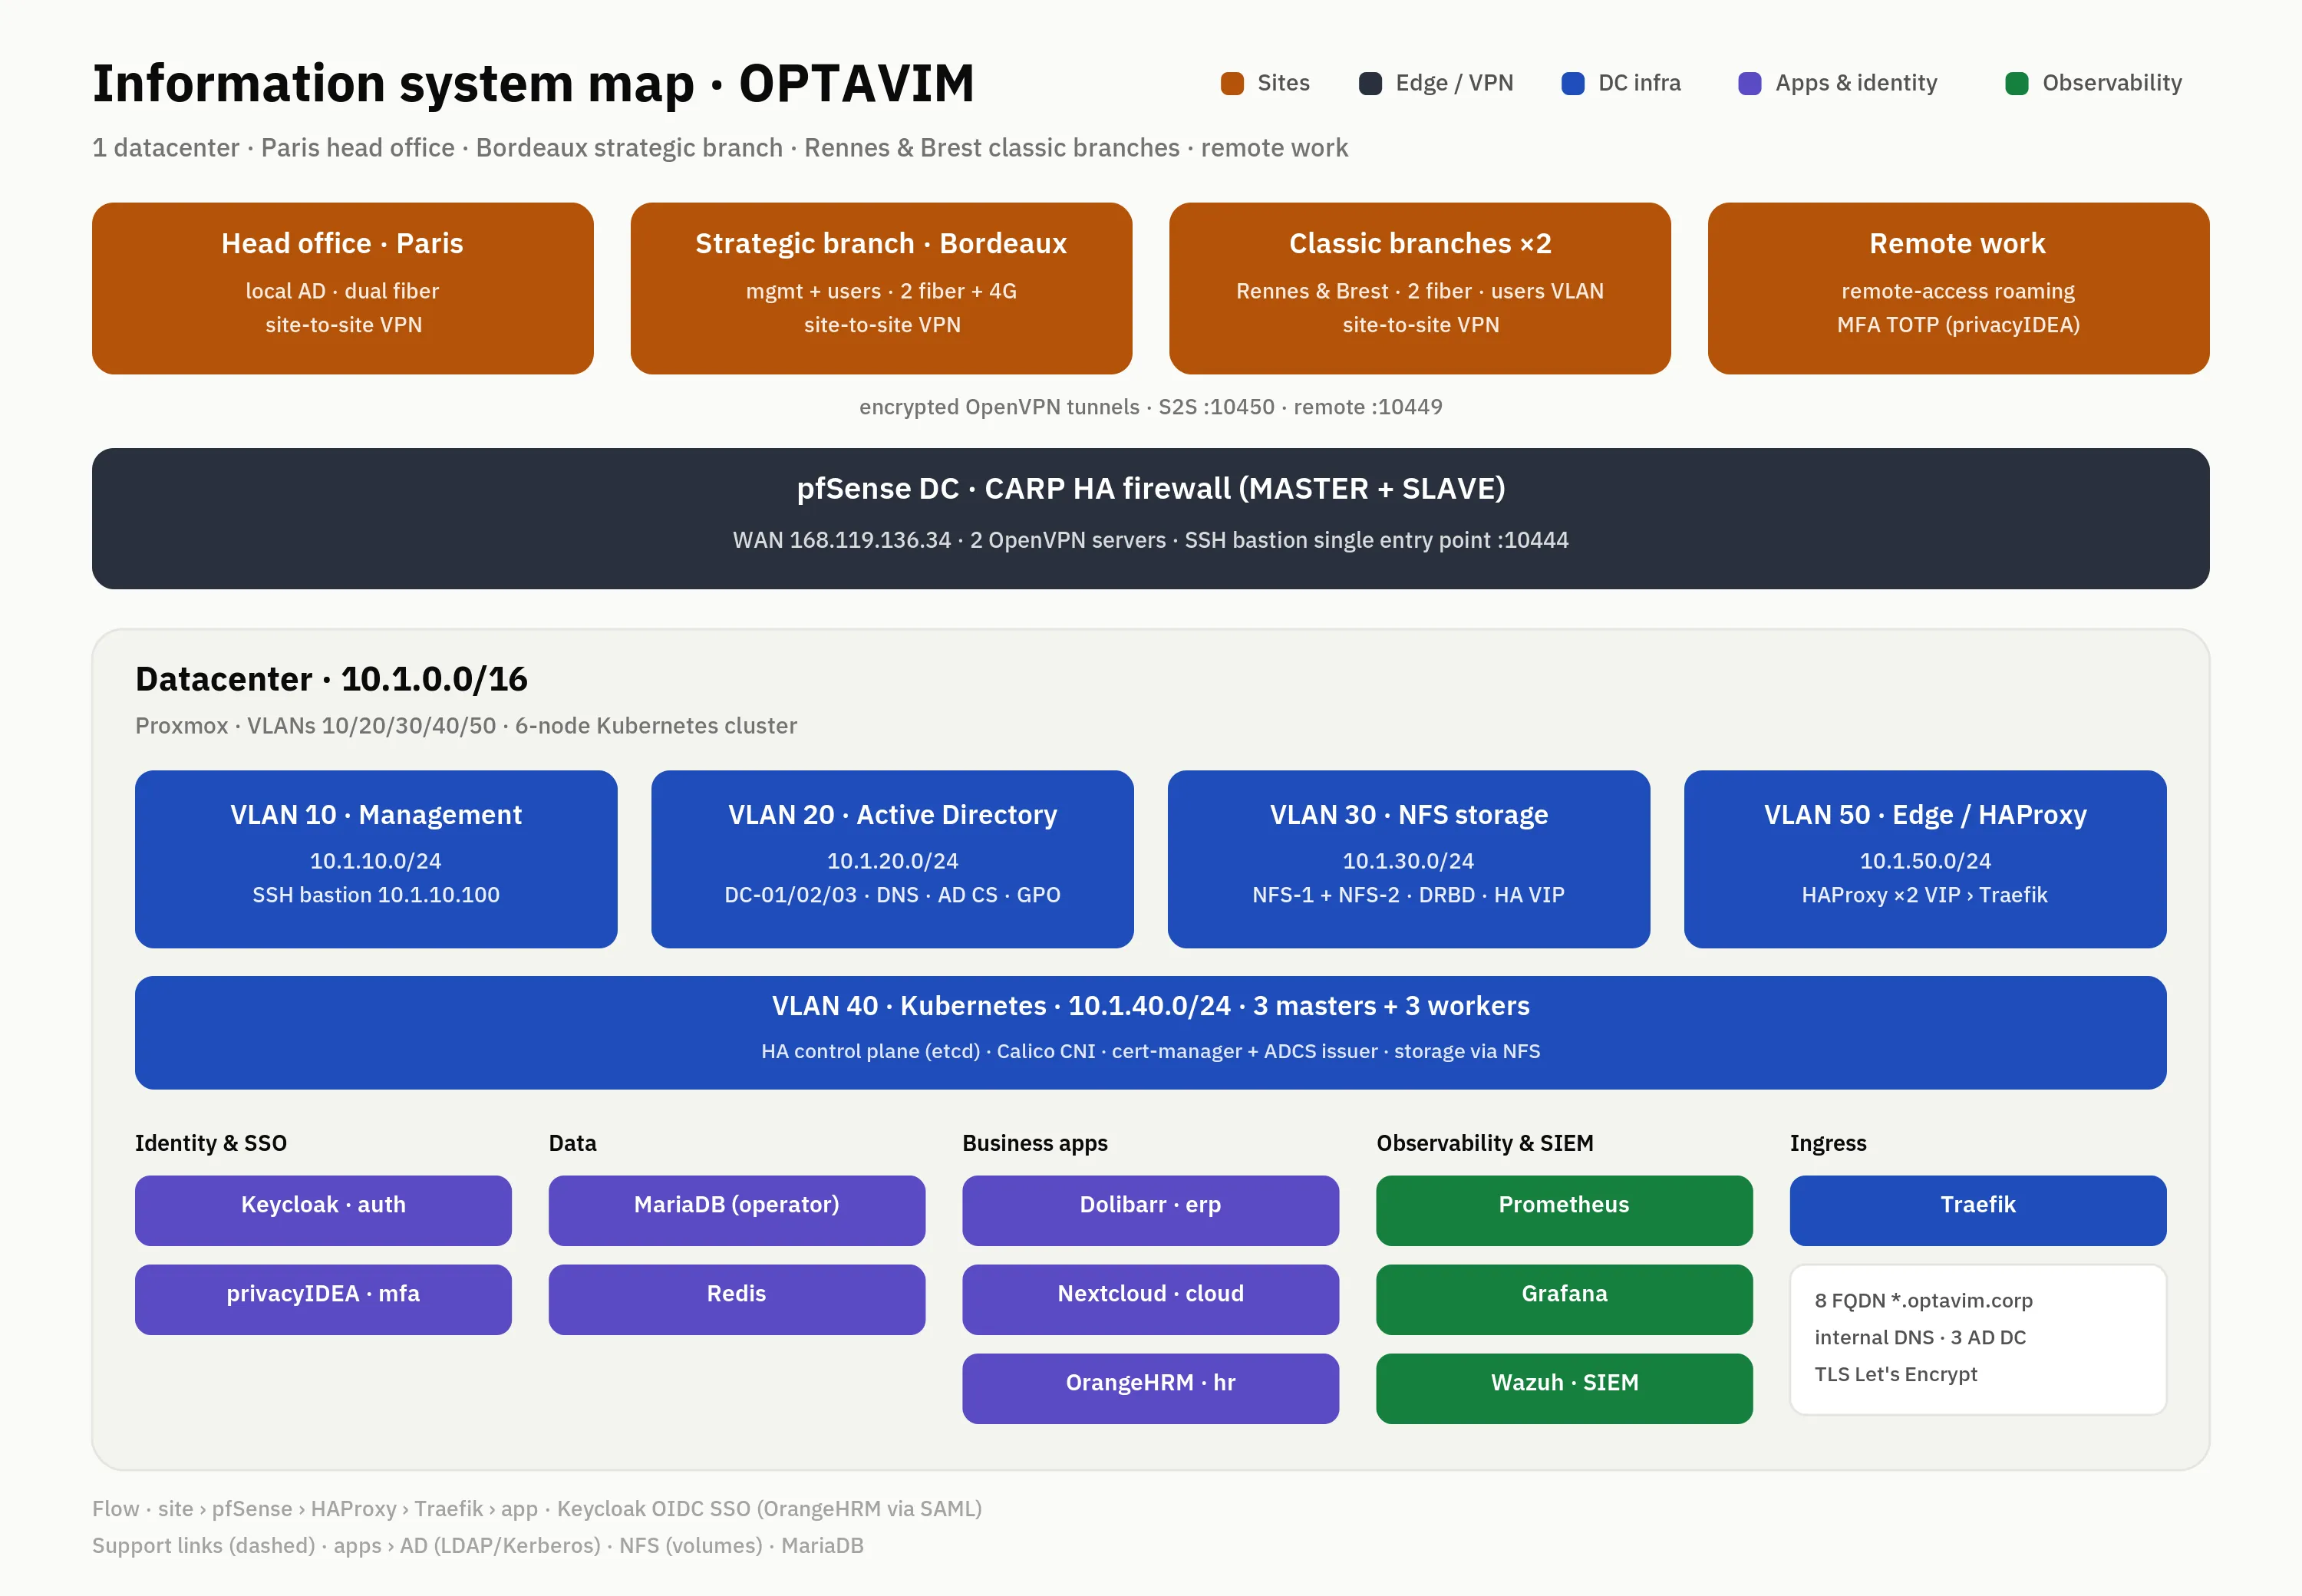Click the Prometheus chip
Screen dimensions: 2302x1596
(x=1564, y=1210)
